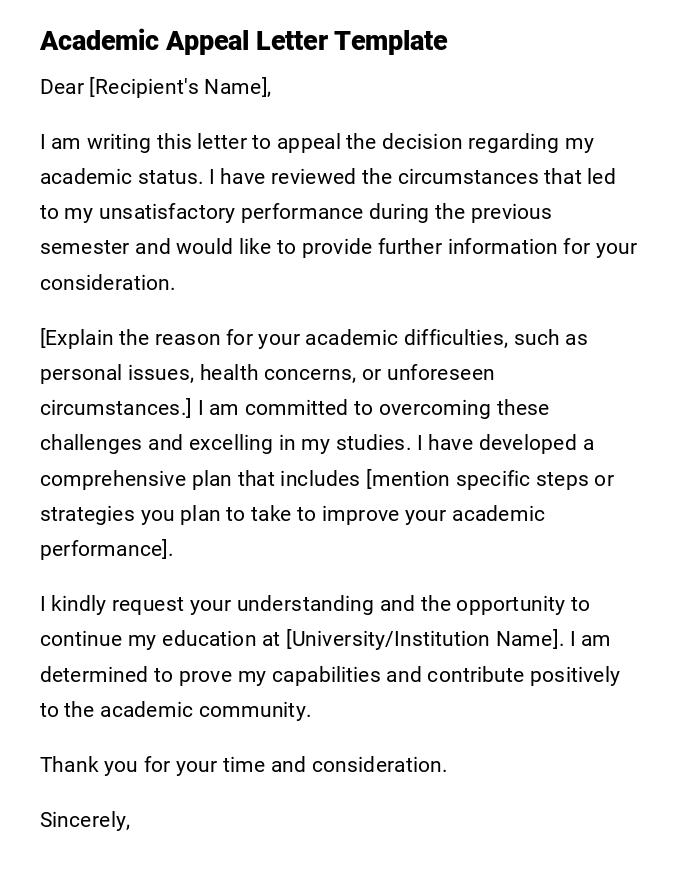Click the word "circumstances.]" closing the placeholder
Viewport: 700px width, 882px height.
pos(115,408)
